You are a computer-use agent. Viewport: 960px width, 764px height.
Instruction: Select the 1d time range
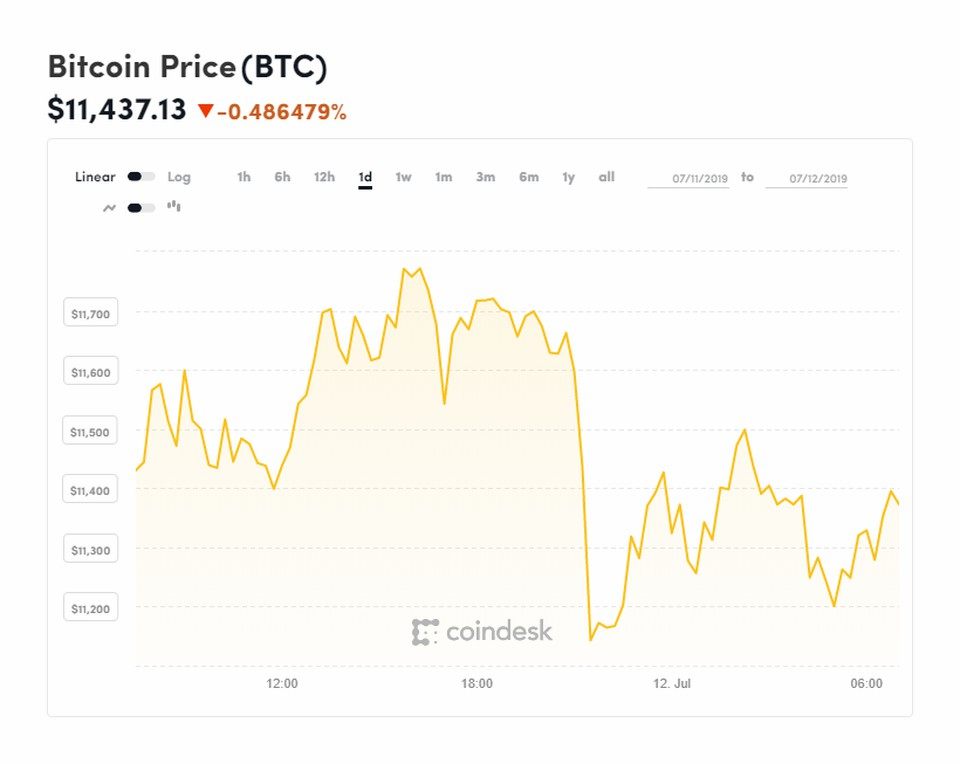coord(365,177)
